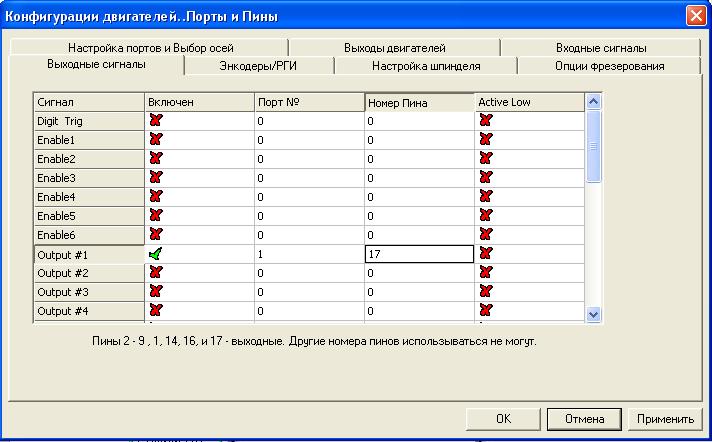712x442 pixels.
Task: Click the Порт № cell of Enable1
Action: tap(309, 140)
